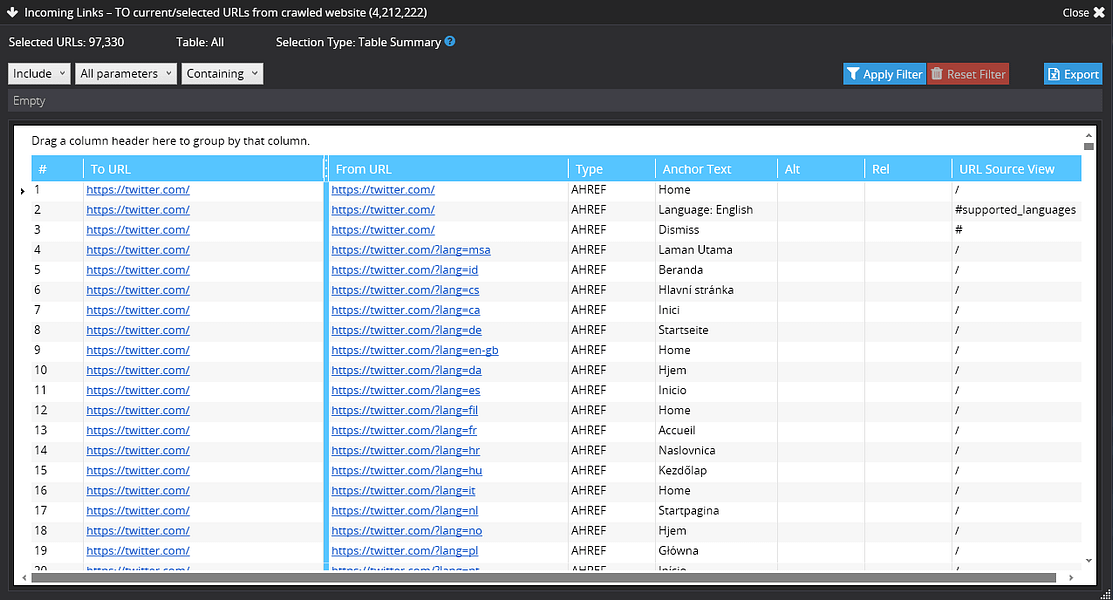Screen dimensions: 1113x600
Task: Click the row 1 indicator arrow
Action: pyautogui.click(x=23, y=190)
